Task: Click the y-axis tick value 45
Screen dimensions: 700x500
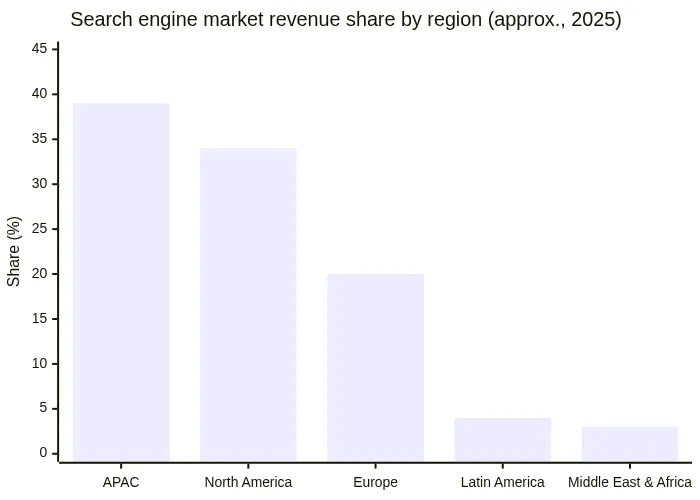Action: tap(39, 49)
